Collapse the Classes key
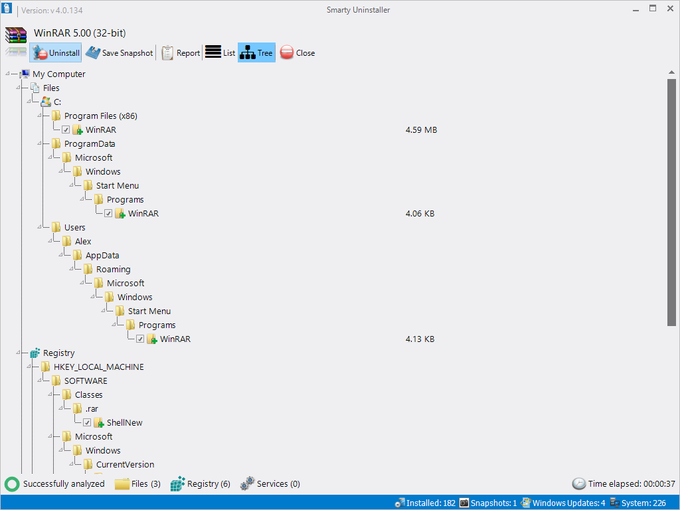680x510 pixels. point(50,395)
